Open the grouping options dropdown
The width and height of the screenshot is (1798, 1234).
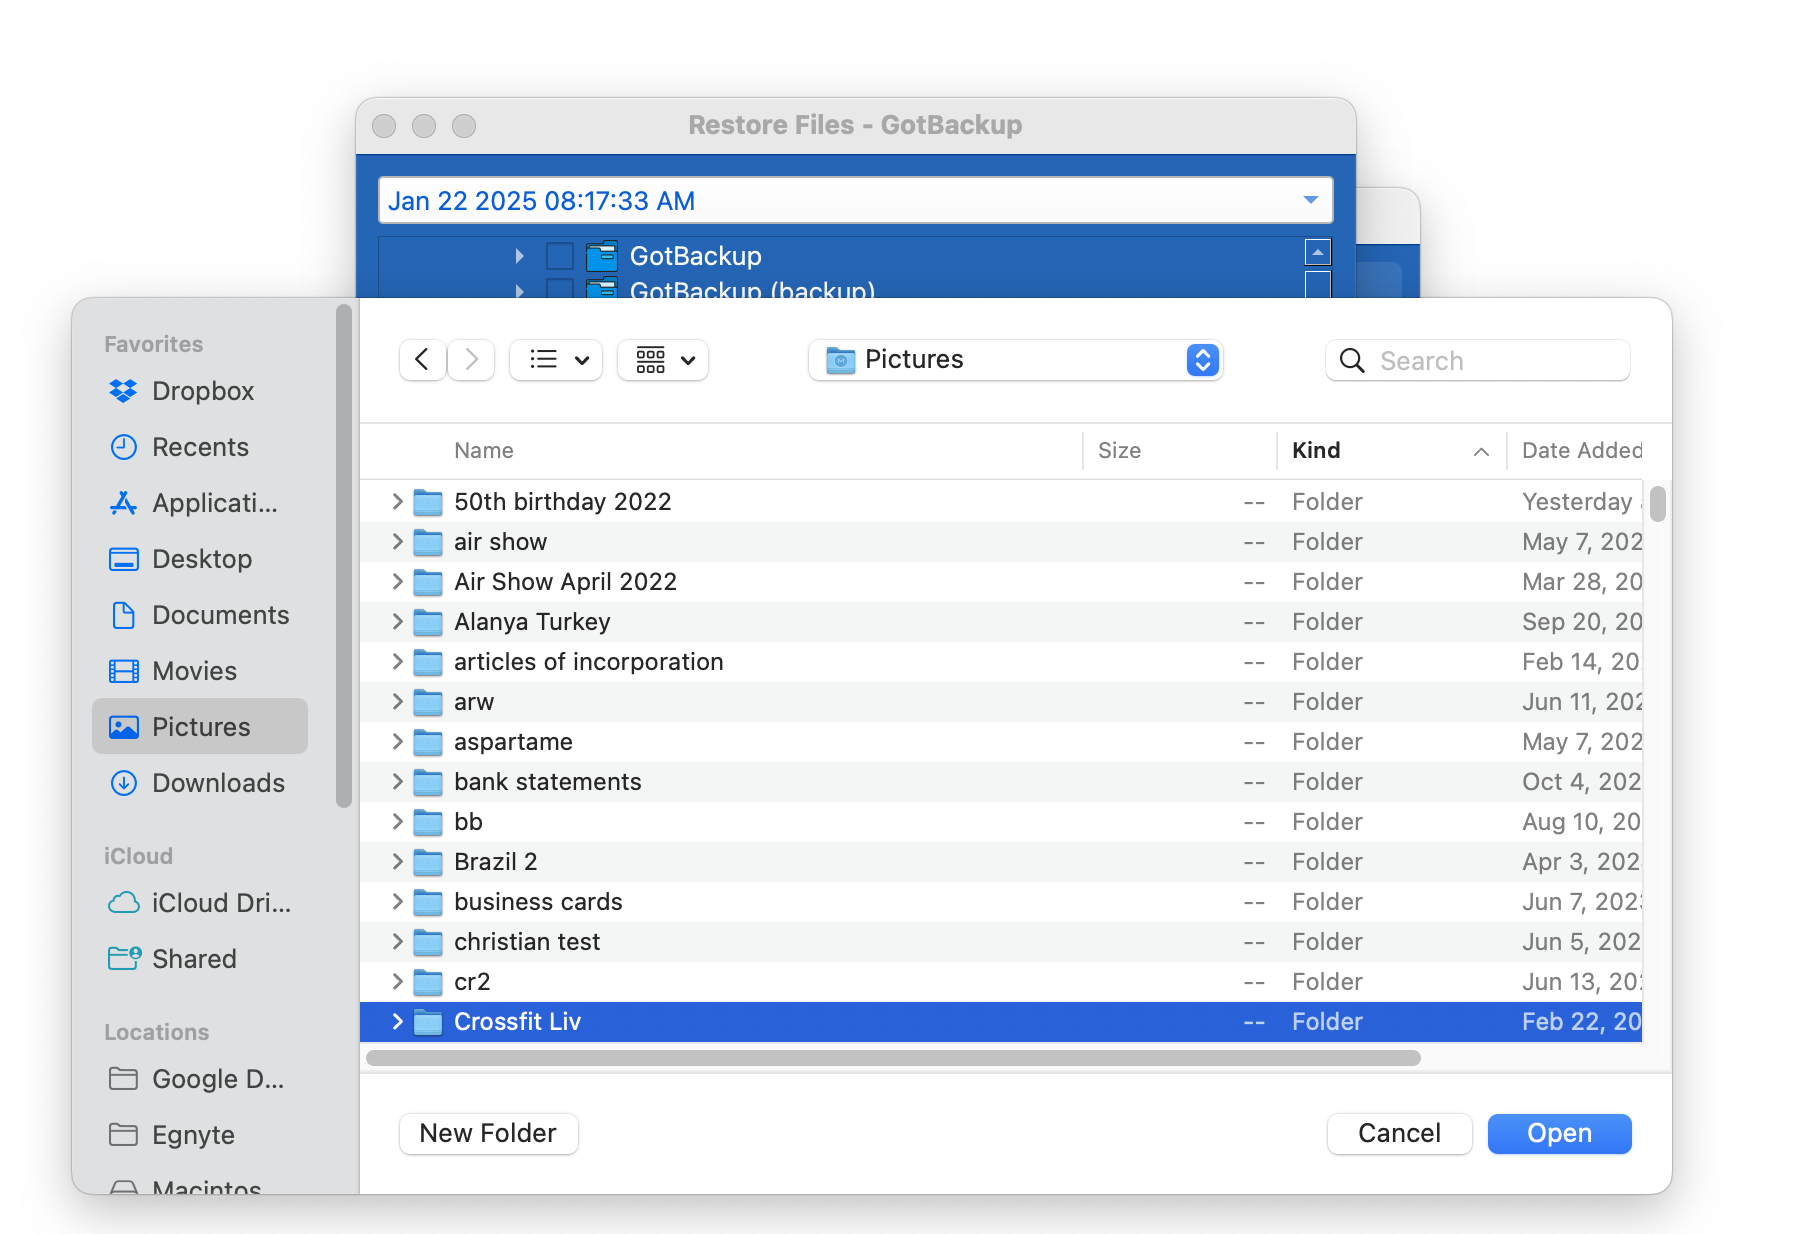click(663, 360)
